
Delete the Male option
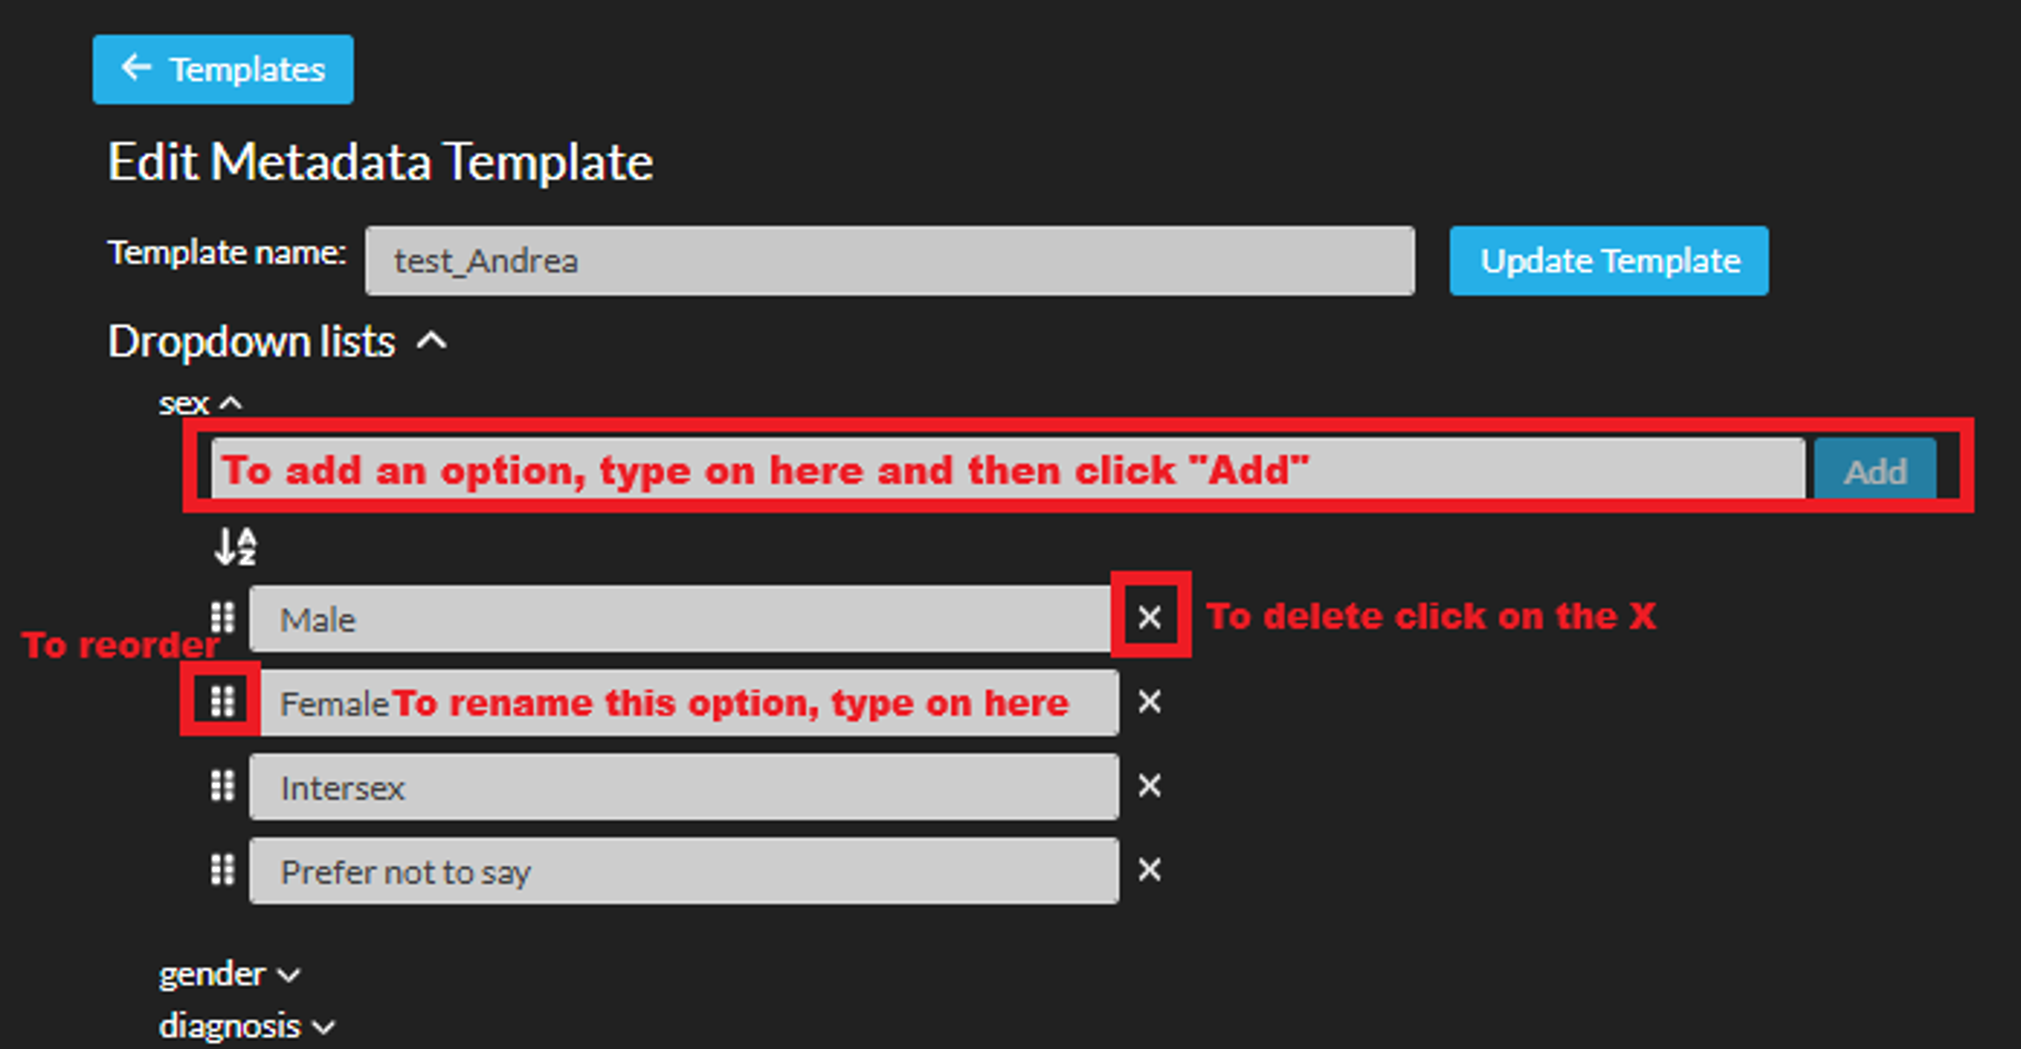[x=1149, y=617]
